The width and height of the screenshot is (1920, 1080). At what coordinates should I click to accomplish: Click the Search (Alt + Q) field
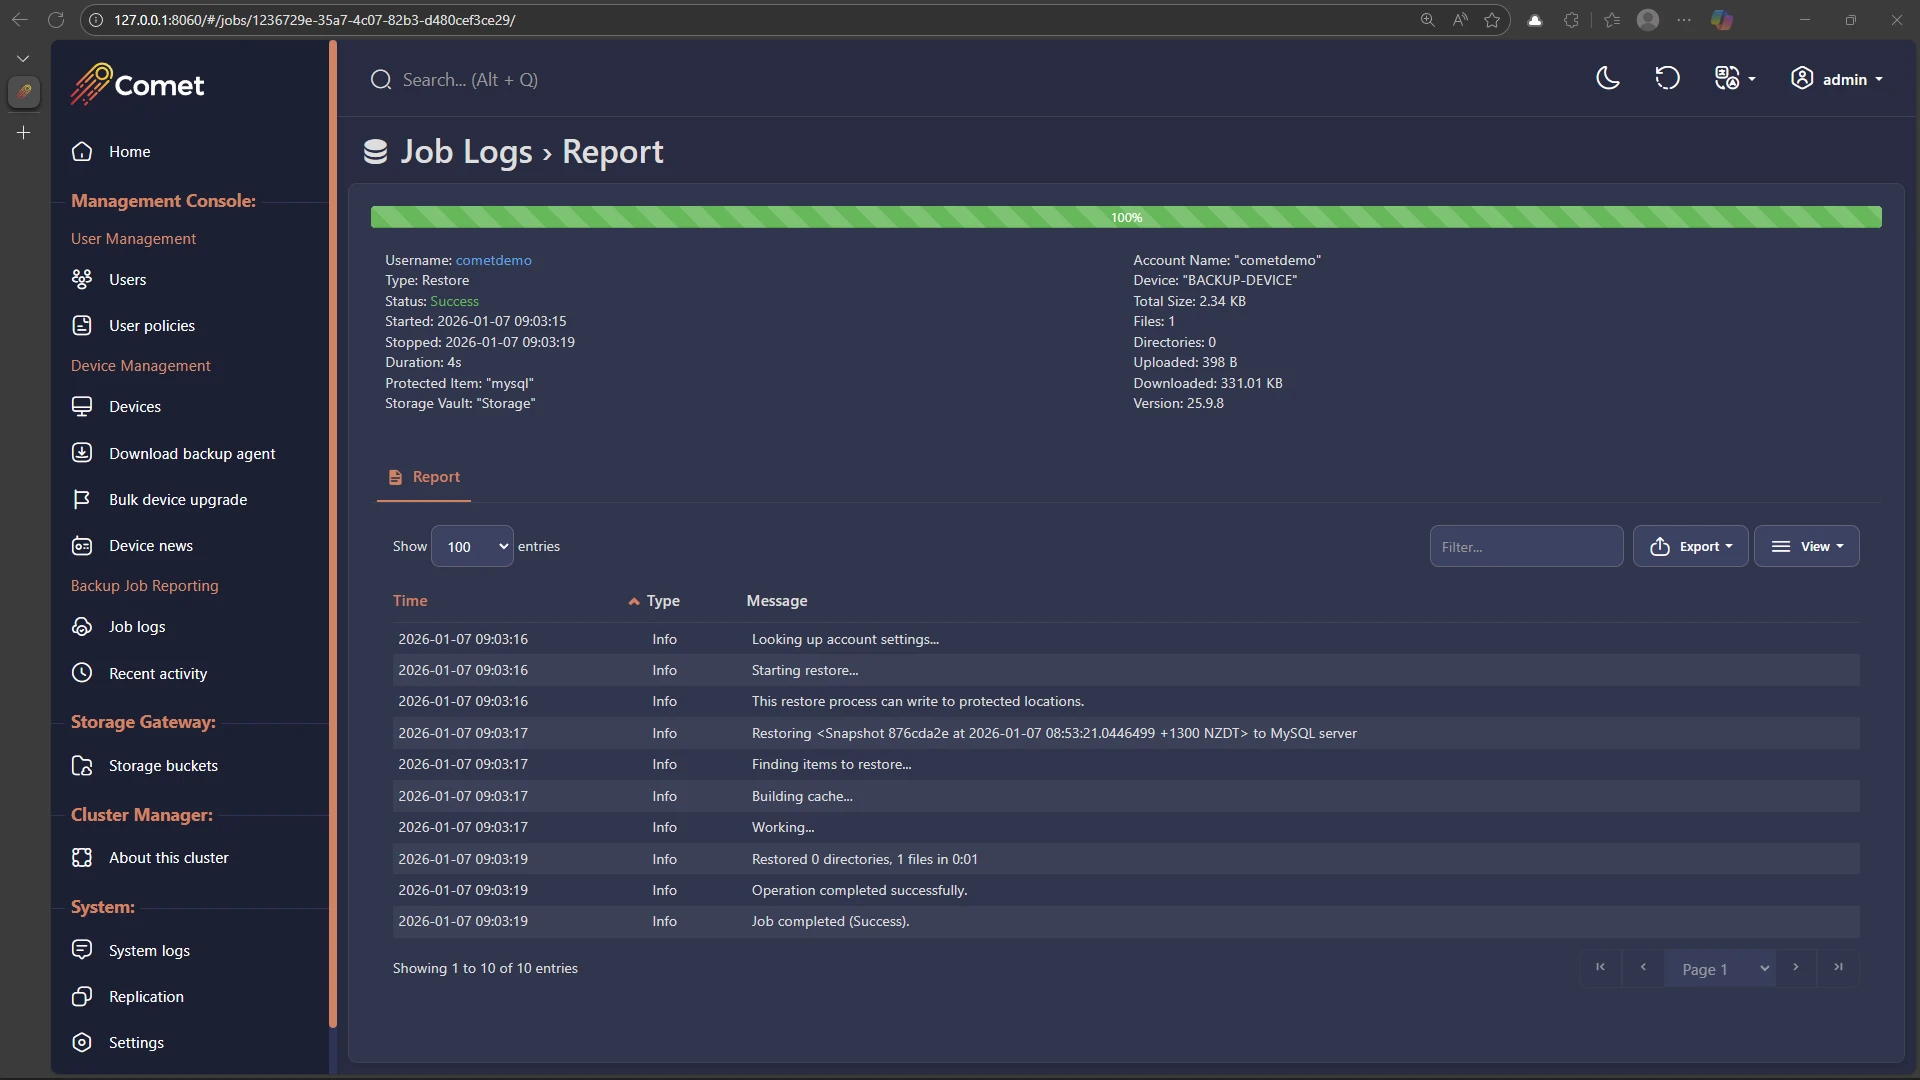(x=470, y=79)
